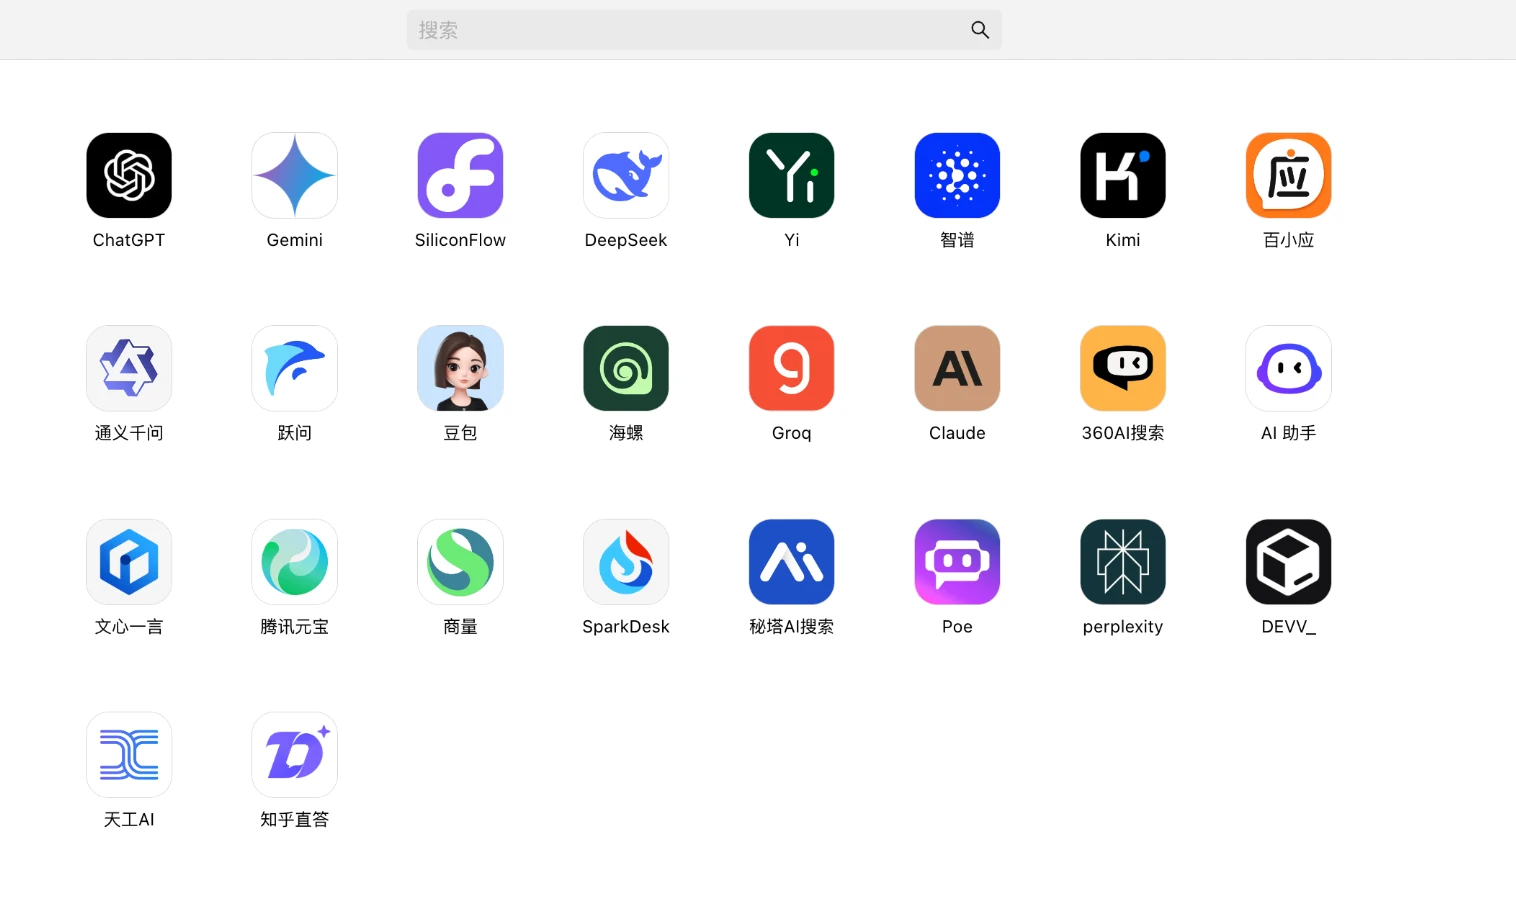
Task: Launch the Gemini app
Action: (x=294, y=176)
